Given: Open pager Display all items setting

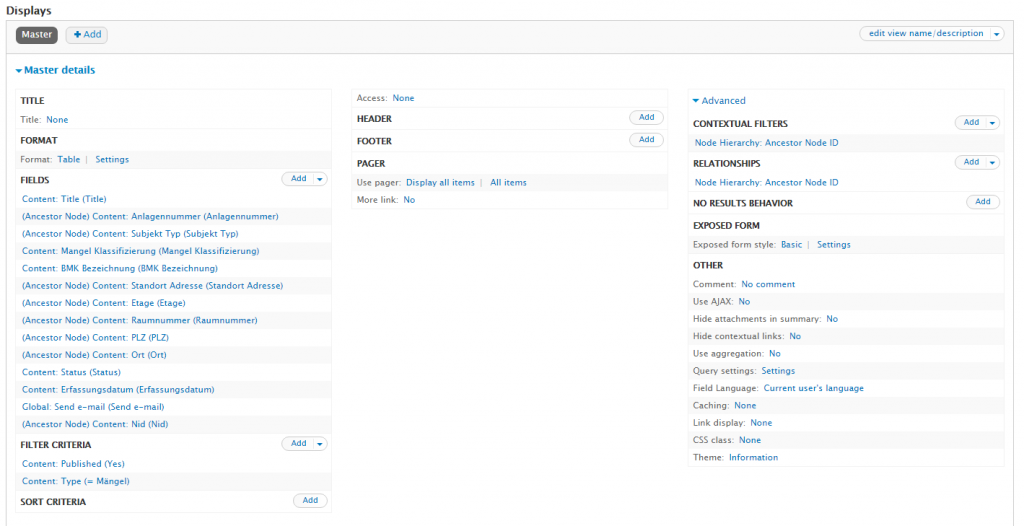Looking at the screenshot, I should 440,183.
